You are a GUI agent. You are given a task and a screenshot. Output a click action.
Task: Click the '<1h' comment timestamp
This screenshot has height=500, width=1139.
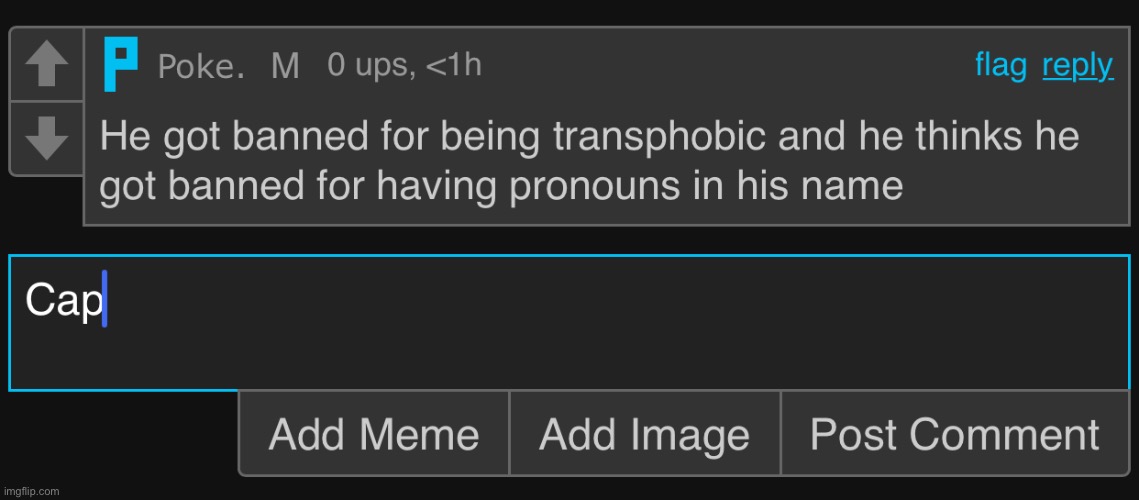pos(453,65)
